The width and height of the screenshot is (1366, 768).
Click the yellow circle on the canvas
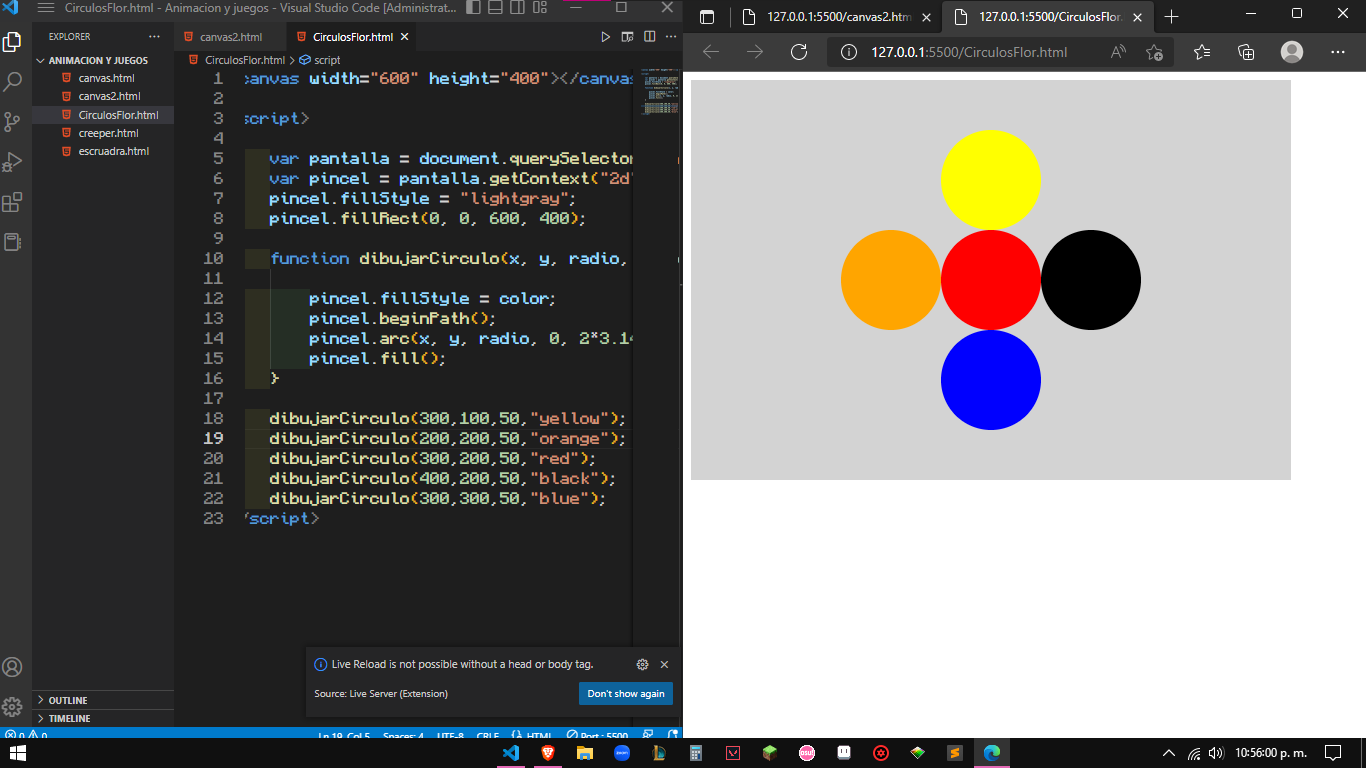pos(991,180)
